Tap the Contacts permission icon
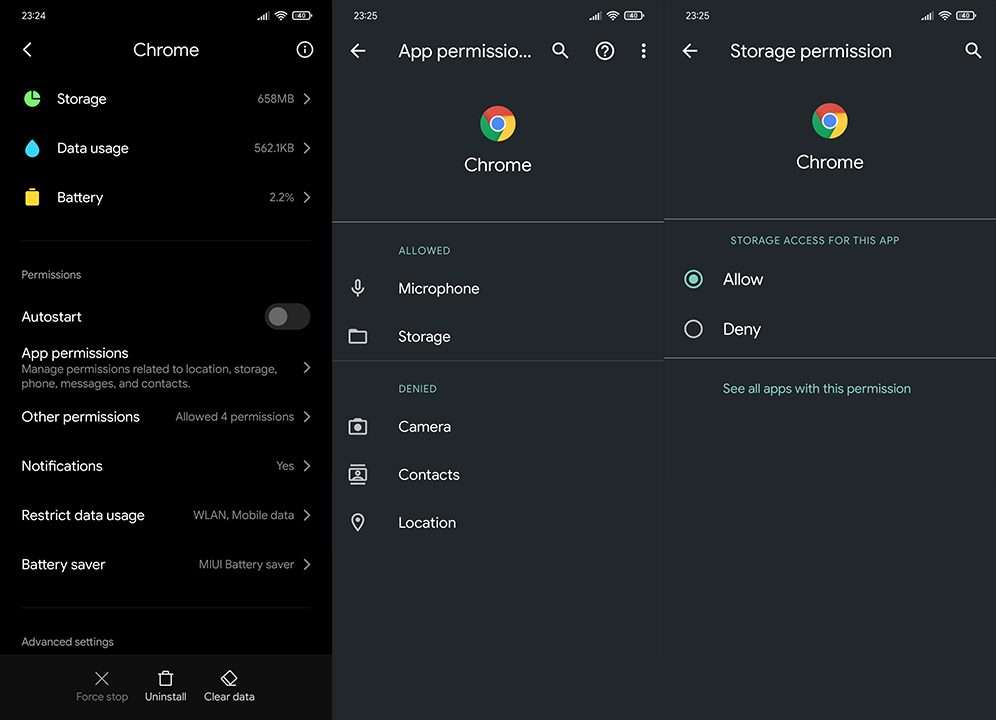The image size is (996, 720). (x=358, y=475)
